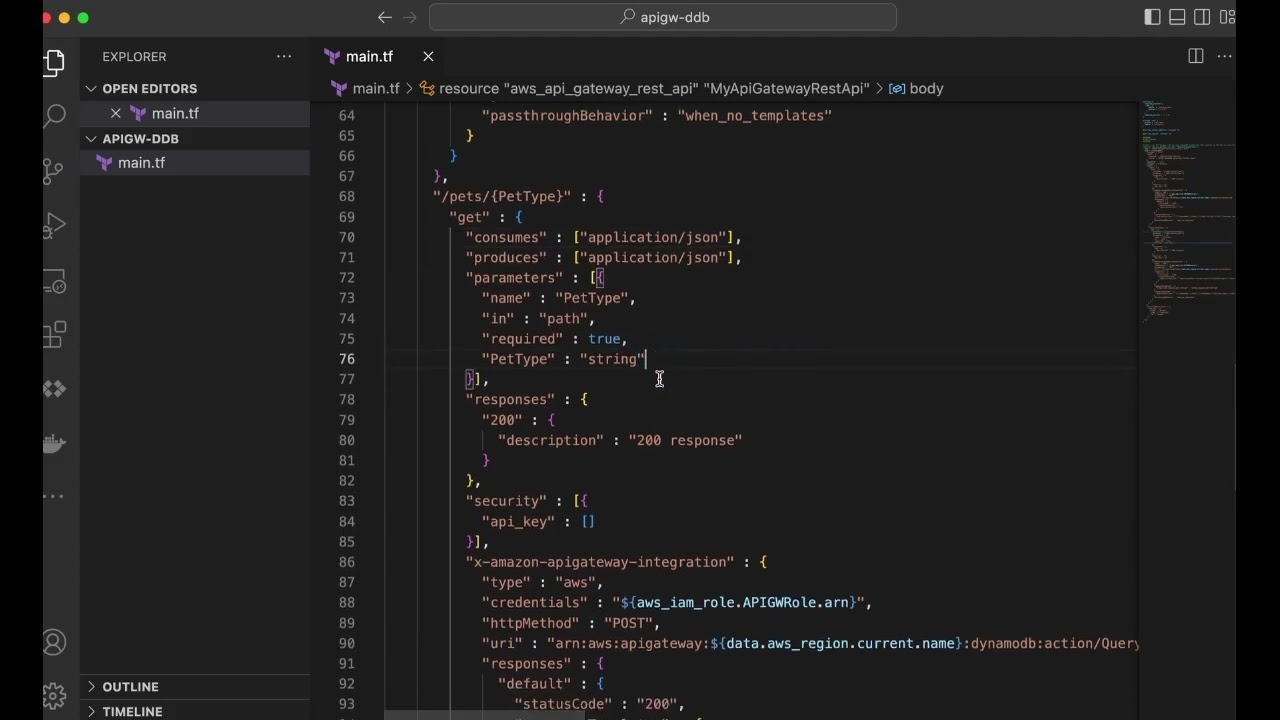Screen dimensions: 1280x720
Task: Click "200 response" description value
Action: pyautogui.click(x=685, y=440)
